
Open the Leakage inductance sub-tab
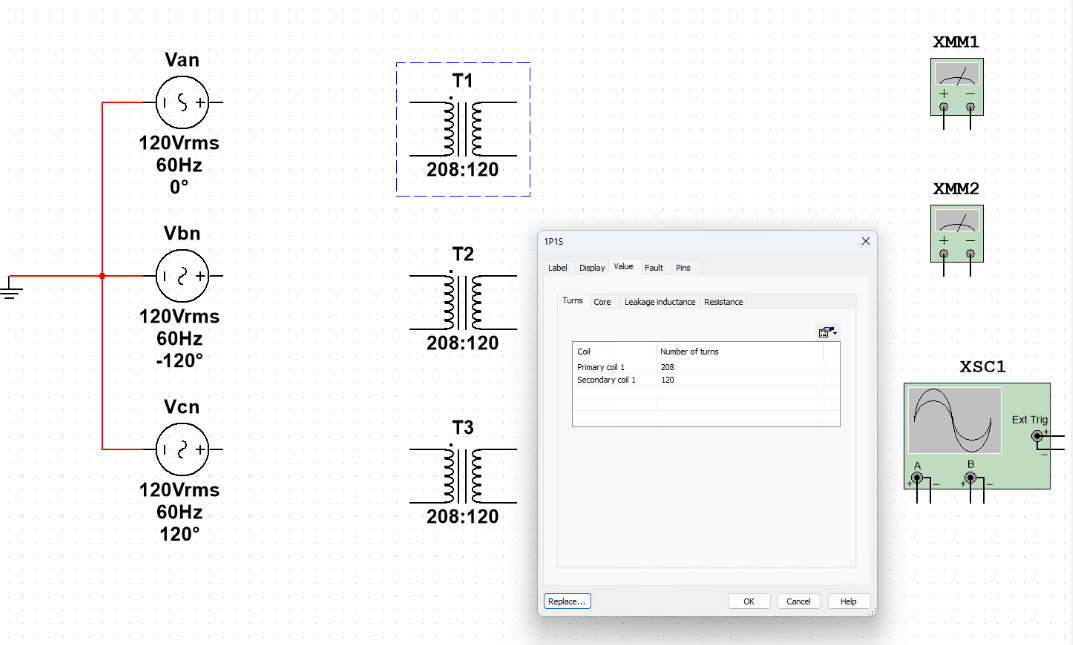[x=658, y=301]
